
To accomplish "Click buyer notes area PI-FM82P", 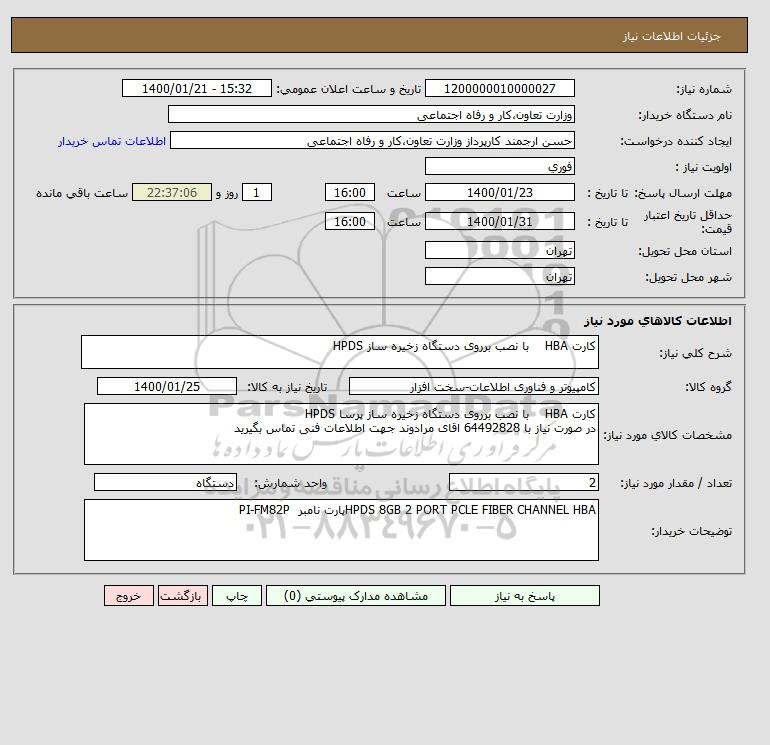I will coord(341,530).
